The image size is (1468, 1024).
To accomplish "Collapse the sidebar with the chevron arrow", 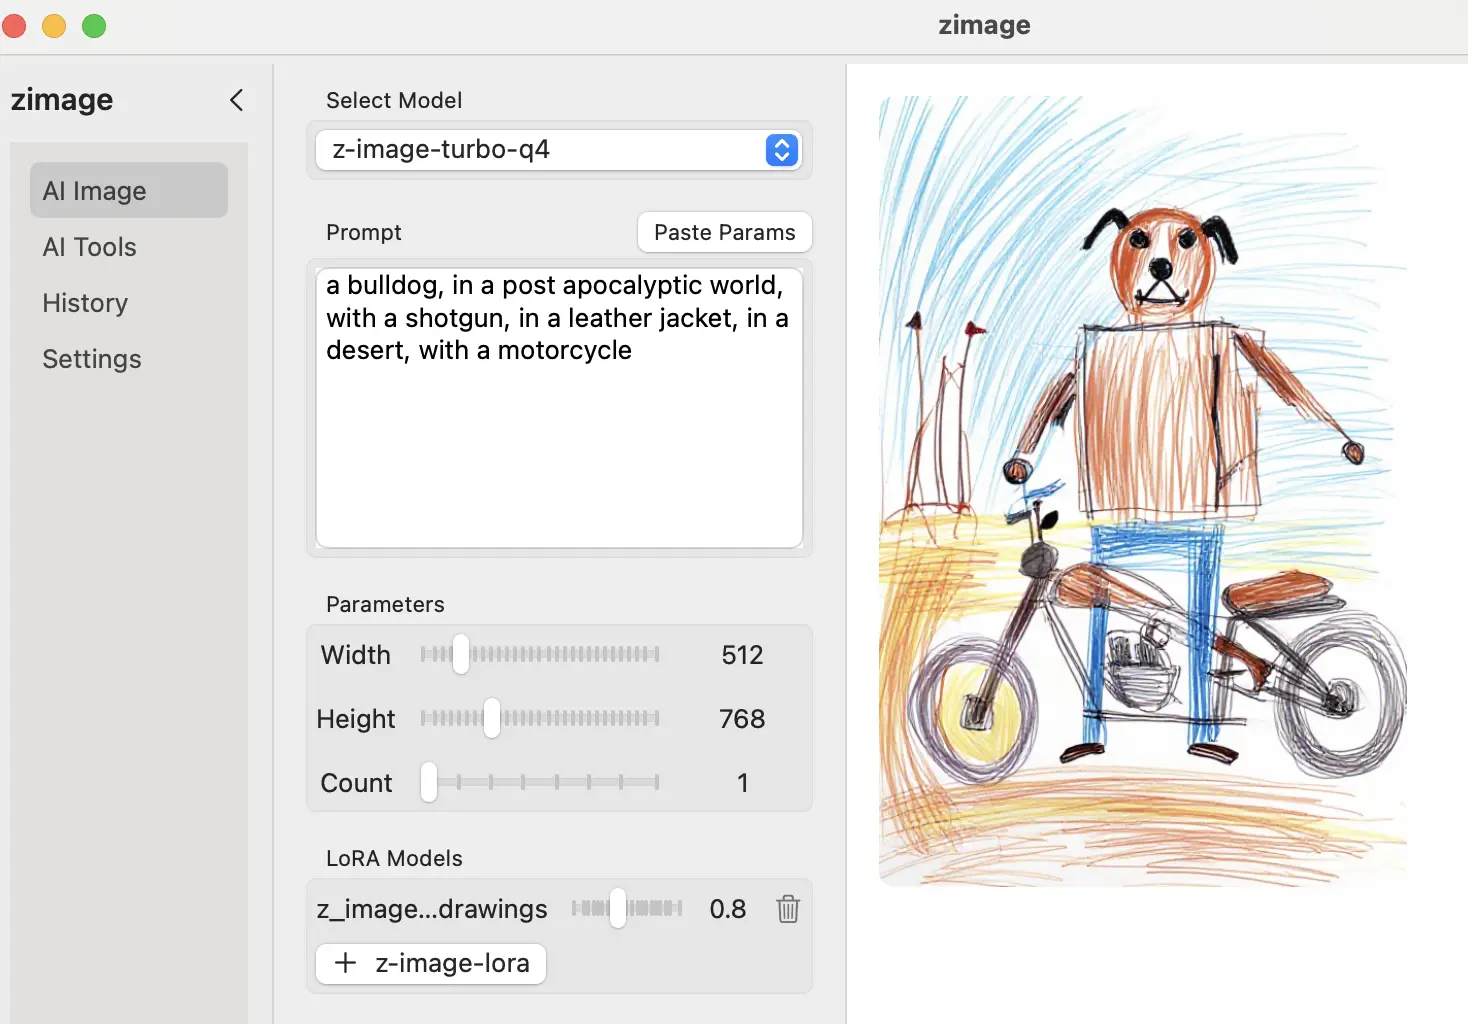I will tap(236, 100).
